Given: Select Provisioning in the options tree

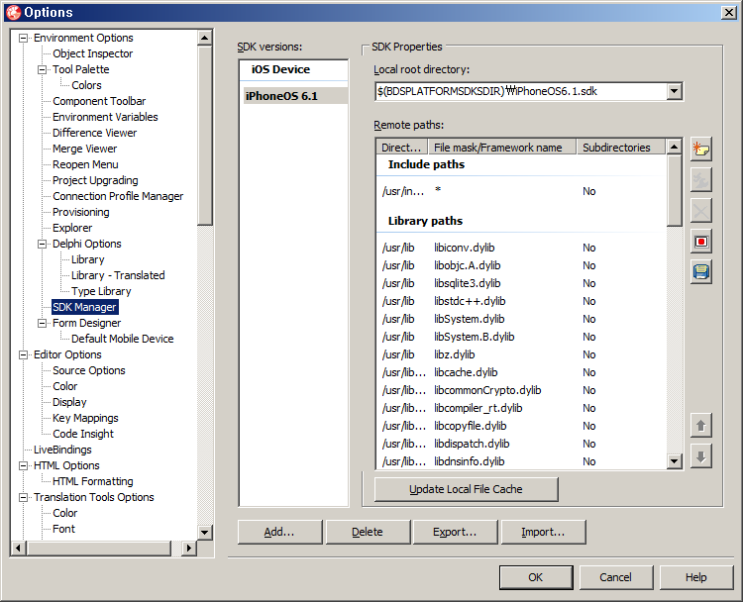Looking at the screenshot, I should coord(81,212).
